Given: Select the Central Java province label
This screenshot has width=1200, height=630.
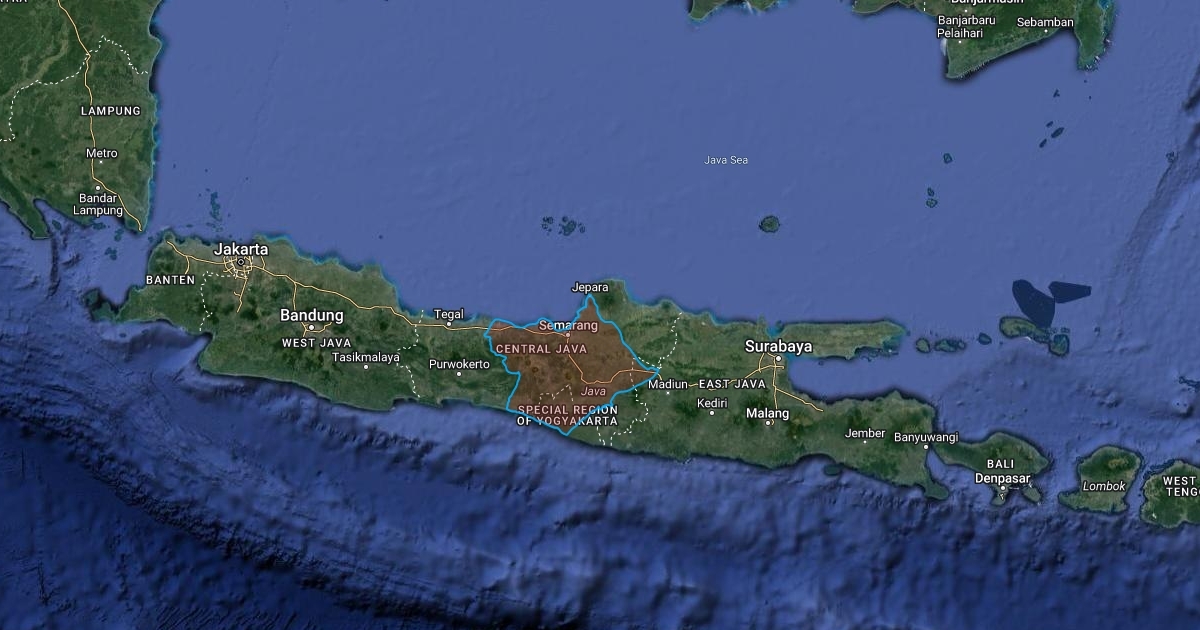Looking at the screenshot, I should 541,349.
